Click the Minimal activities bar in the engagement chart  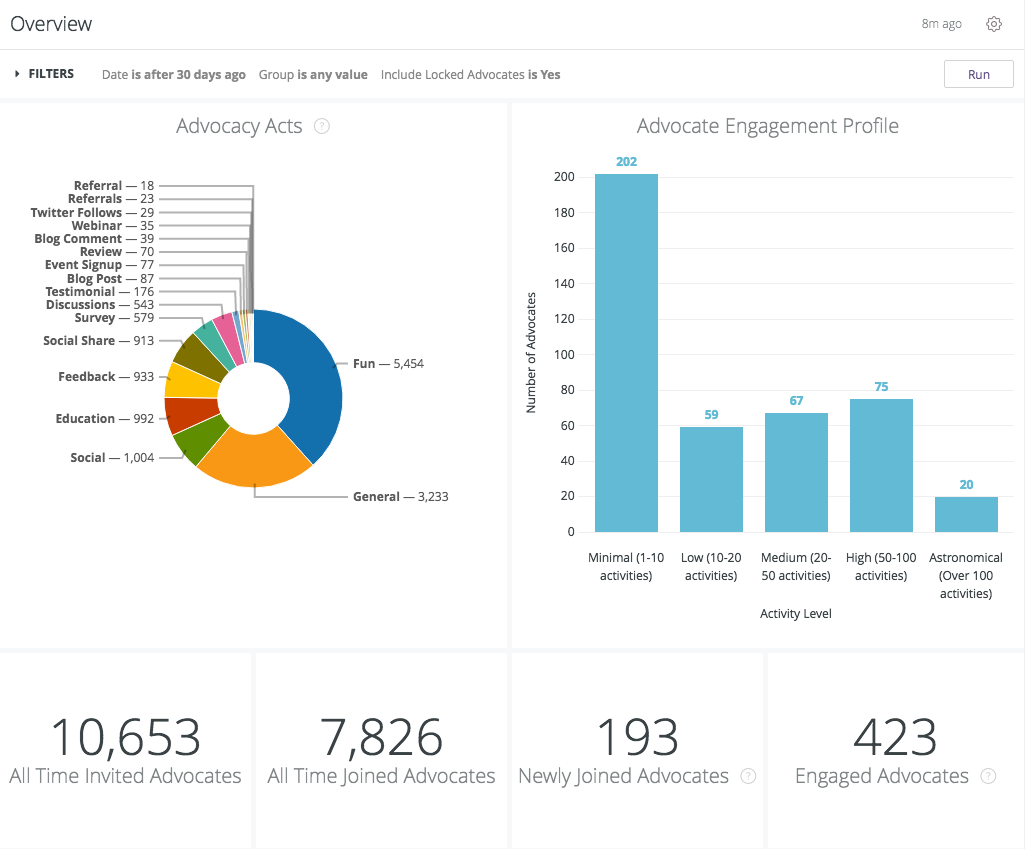tap(625, 350)
